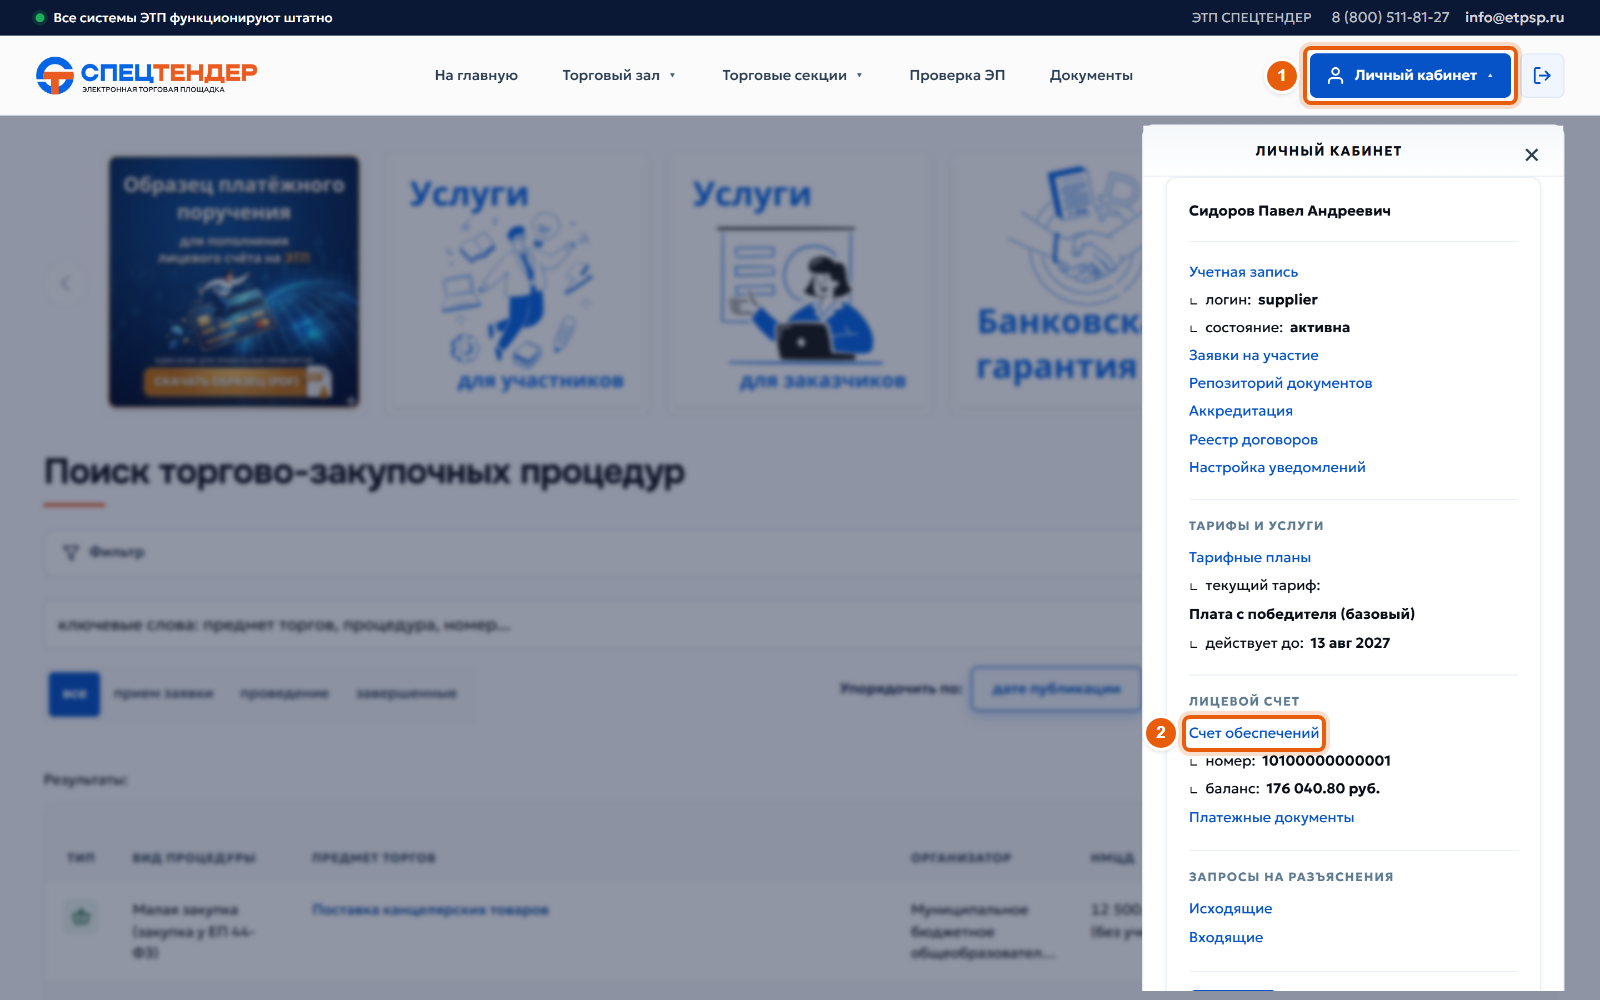1600x1000 pixels.
Task: Click the СПЕЦТЕНДЕР logo
Action: [x=146, y=75]
